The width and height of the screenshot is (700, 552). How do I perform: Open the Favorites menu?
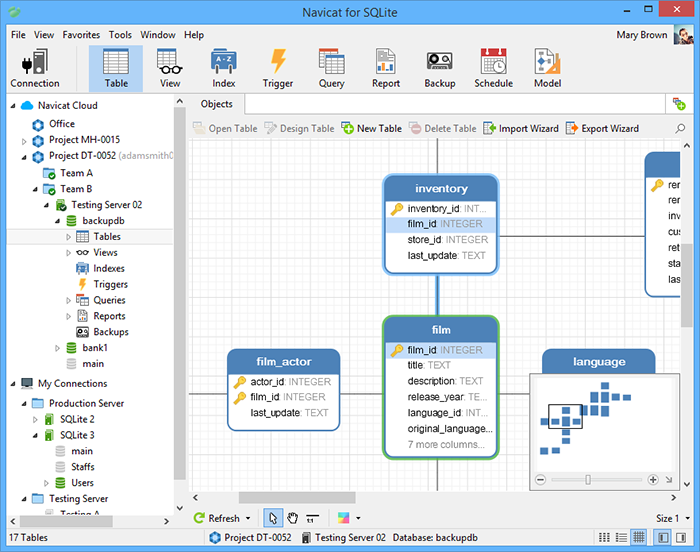point(81,35)
